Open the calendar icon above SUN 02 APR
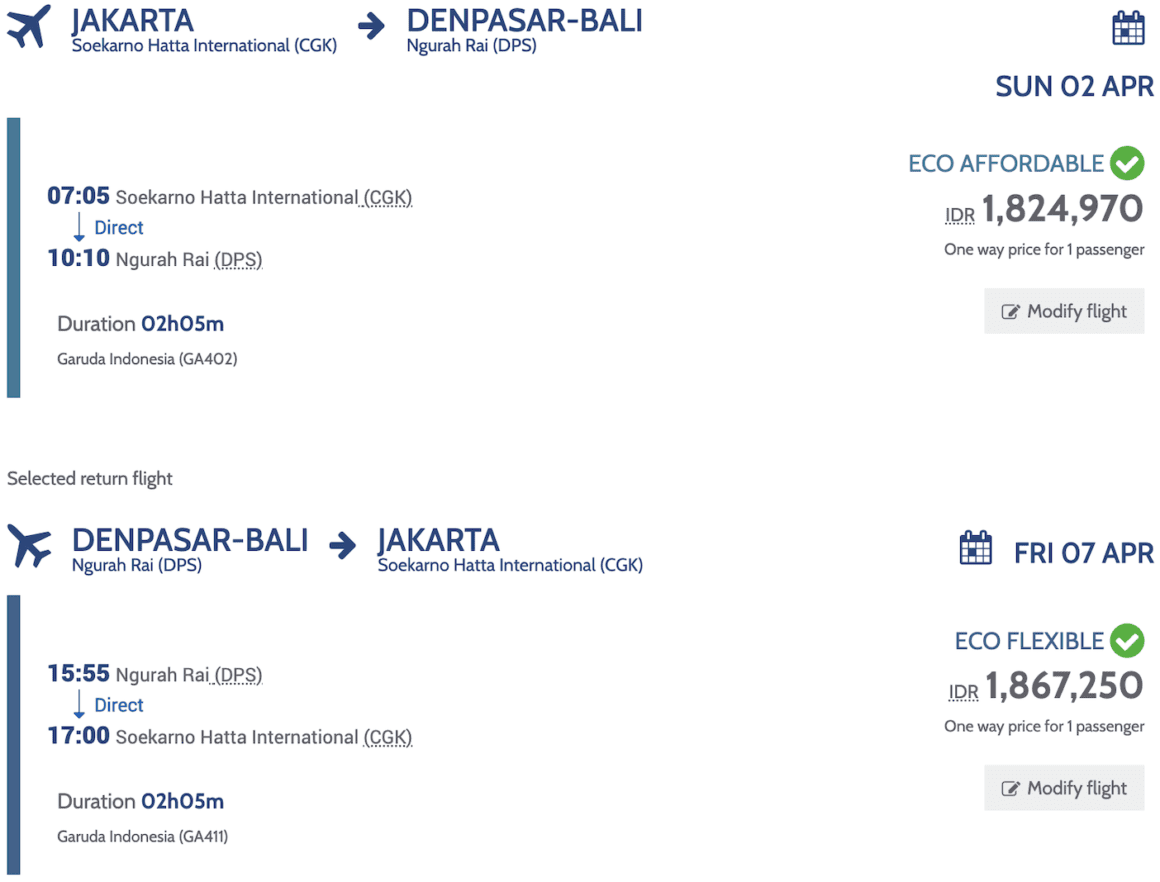 click(1128, 28)
